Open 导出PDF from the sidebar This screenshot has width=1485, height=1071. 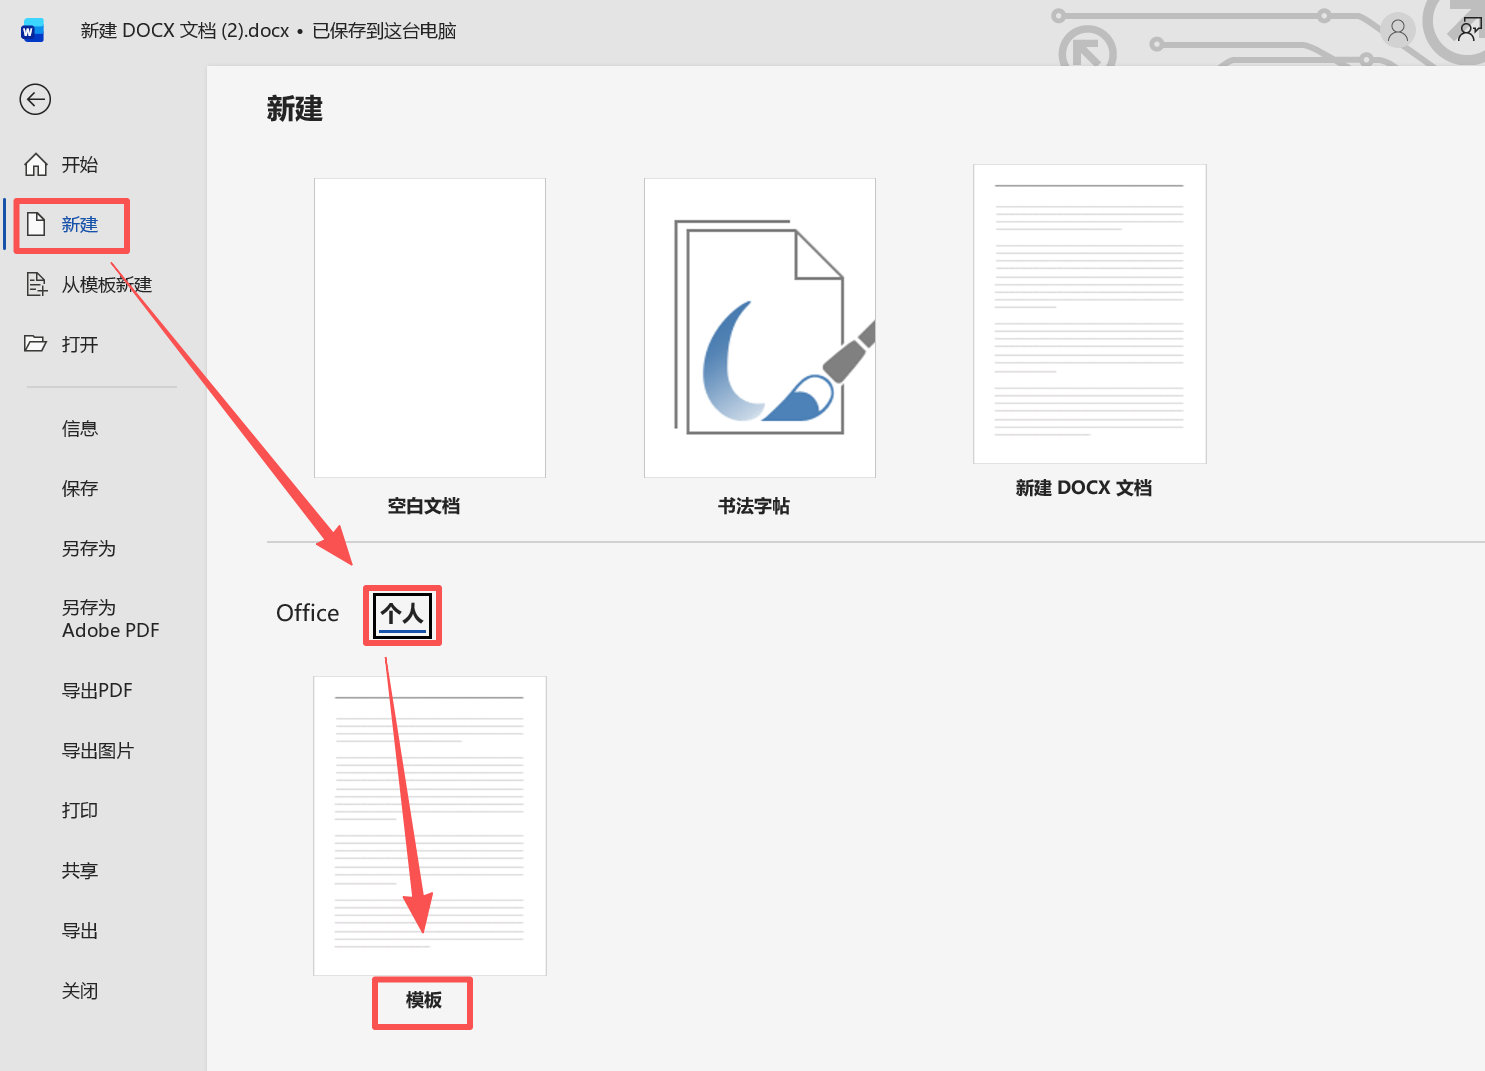[96, 690]
